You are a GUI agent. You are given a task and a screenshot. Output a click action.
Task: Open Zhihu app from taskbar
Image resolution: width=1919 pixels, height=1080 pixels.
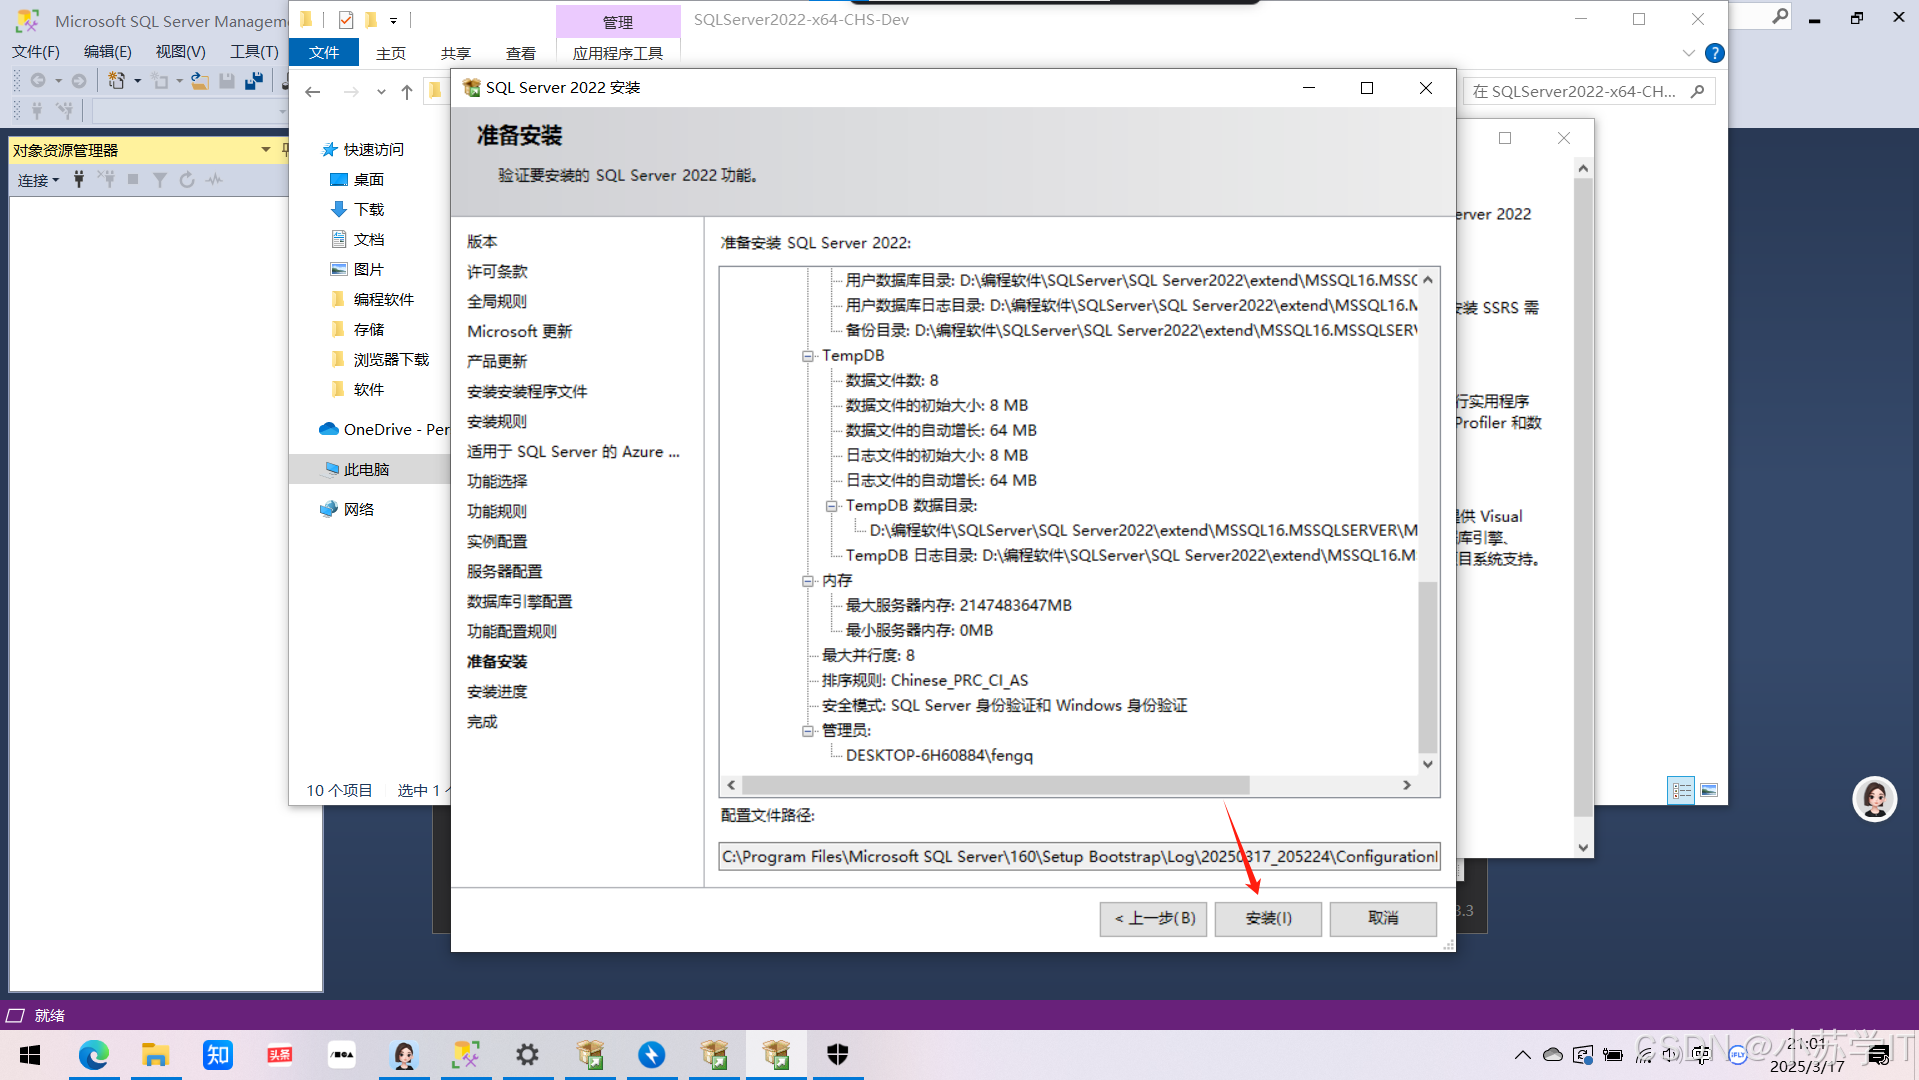pos(217,1055)
